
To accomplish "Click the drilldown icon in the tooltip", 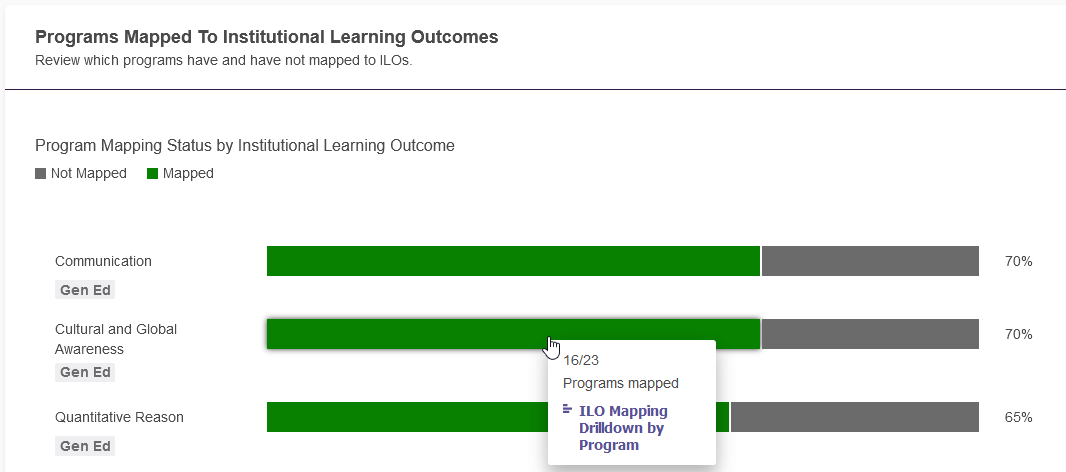I will click(568, 409).
